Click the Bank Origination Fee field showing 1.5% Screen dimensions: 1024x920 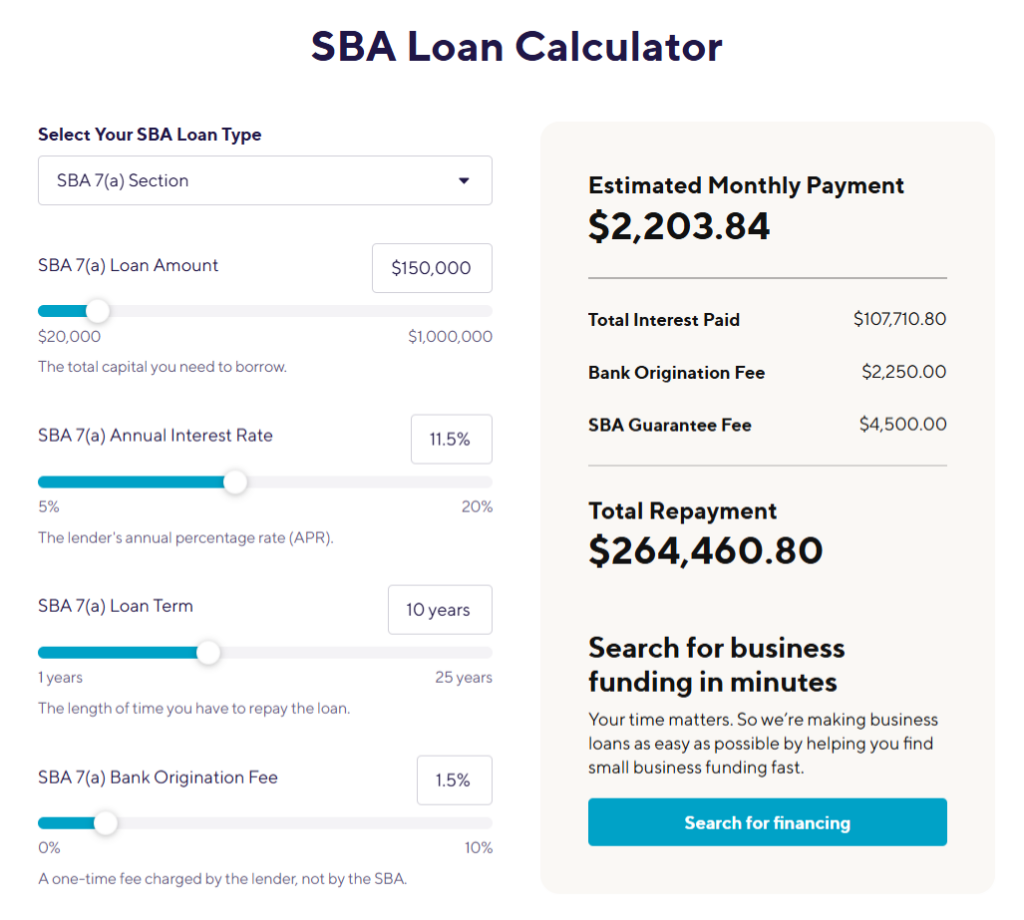(454, 780)
